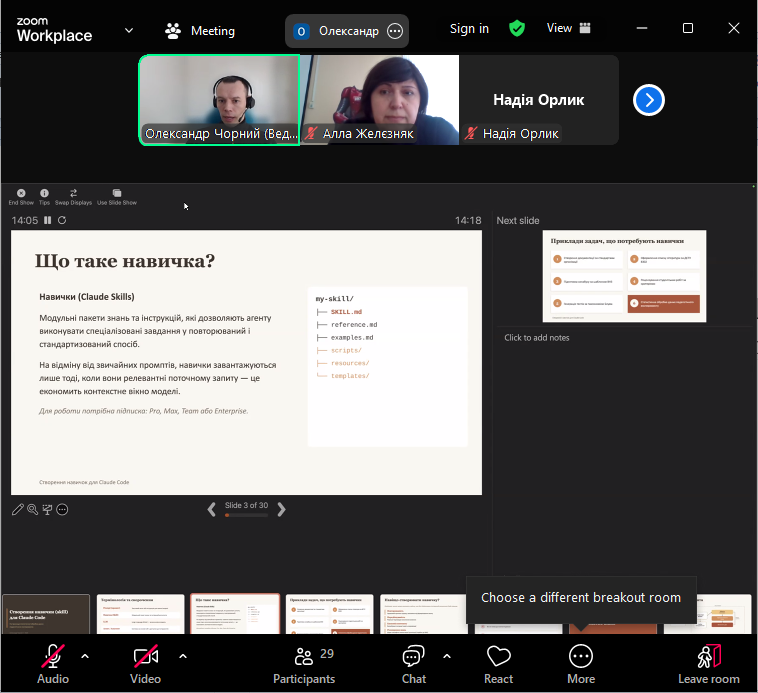
Task: Expand video options arrow next to Video
Action: [x=182, y=656]
